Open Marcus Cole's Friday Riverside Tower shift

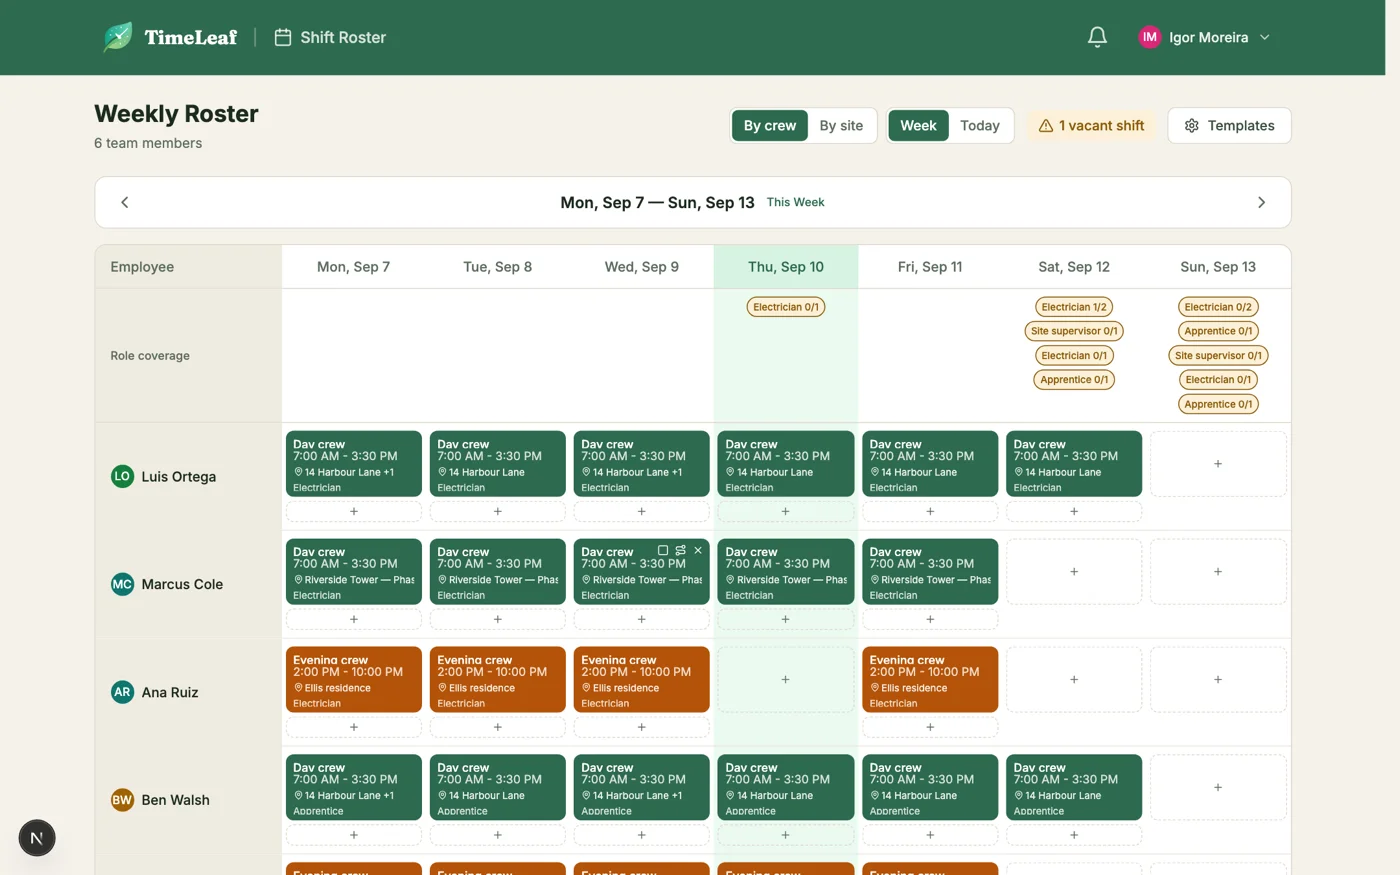pos(930,572)
